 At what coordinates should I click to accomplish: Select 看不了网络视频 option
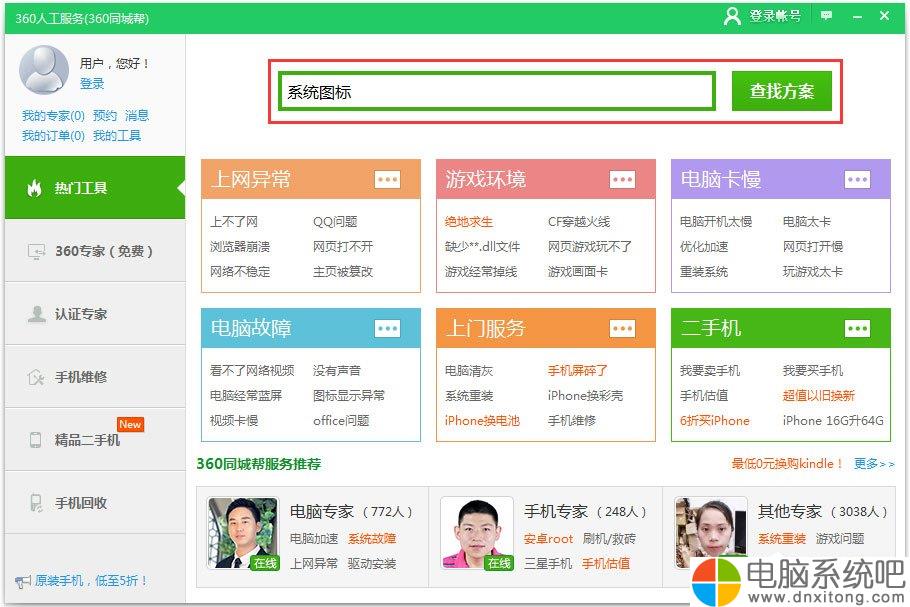tap(252, 370)
